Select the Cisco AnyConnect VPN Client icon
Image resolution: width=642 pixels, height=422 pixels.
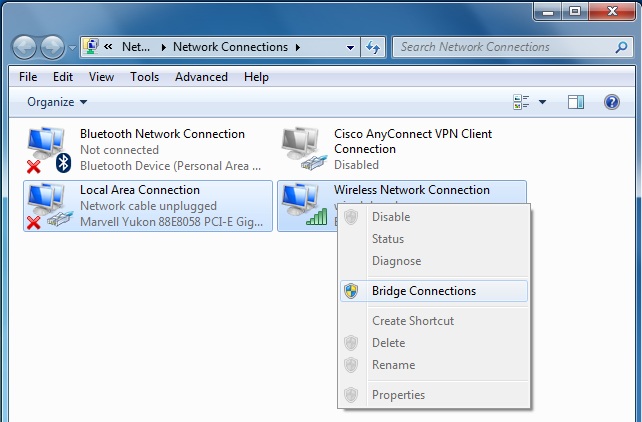[x=303, y=149]
